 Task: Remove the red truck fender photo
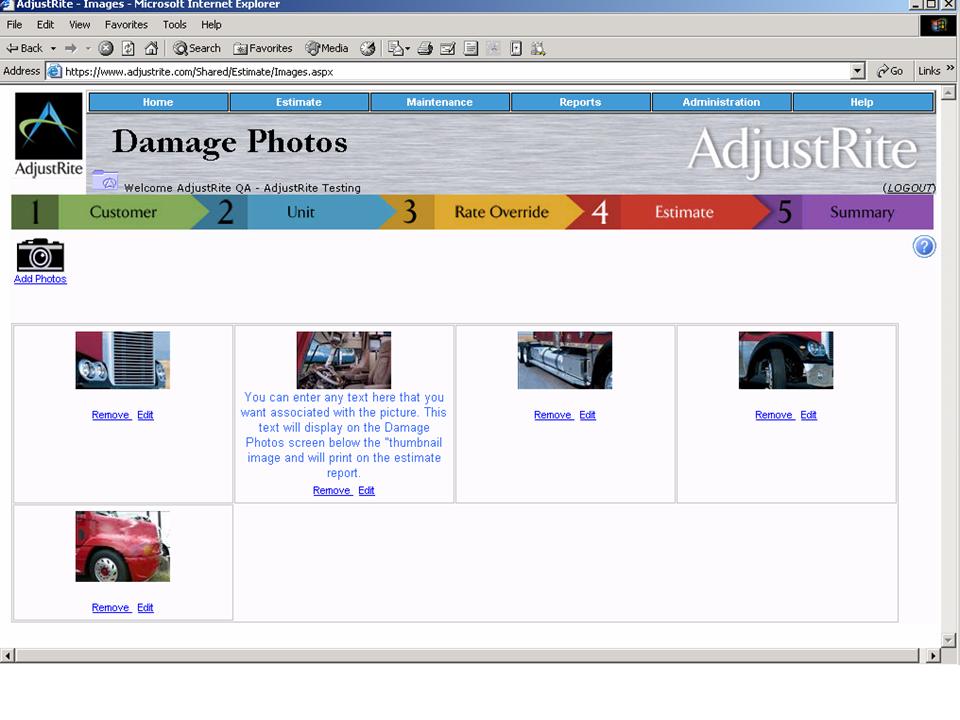point(110,608)
